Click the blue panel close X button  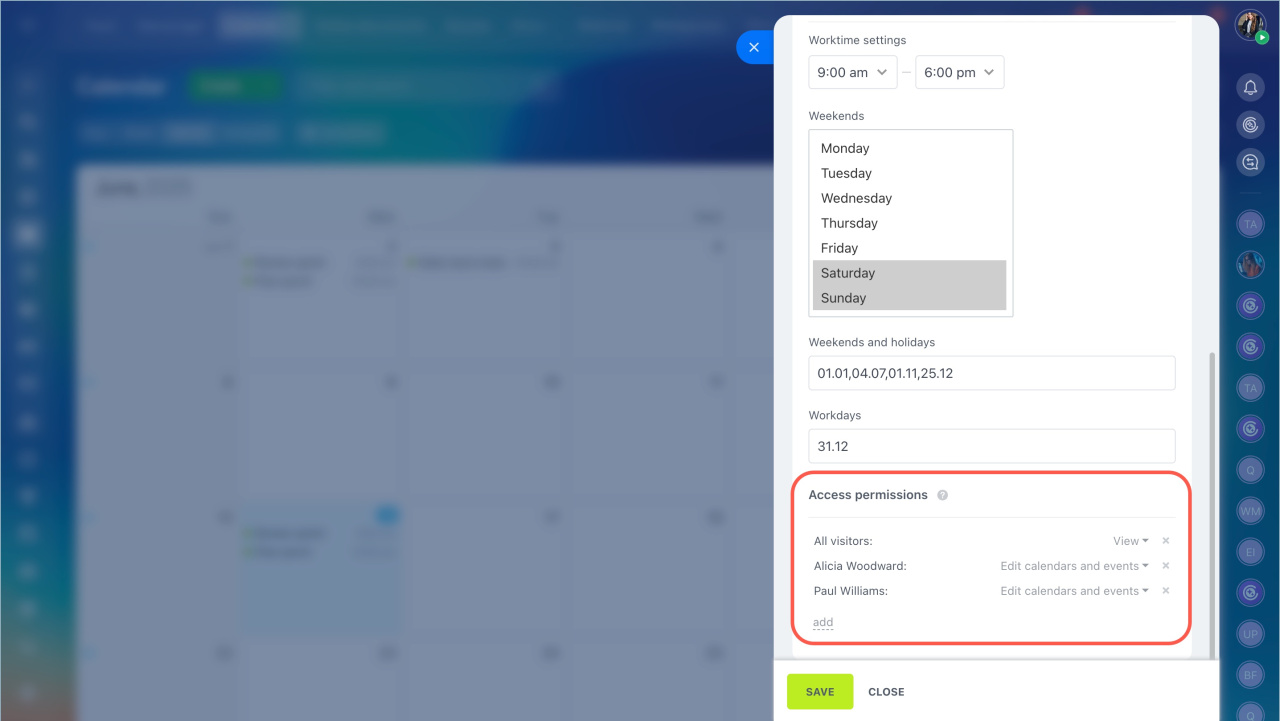pos(754,47)
